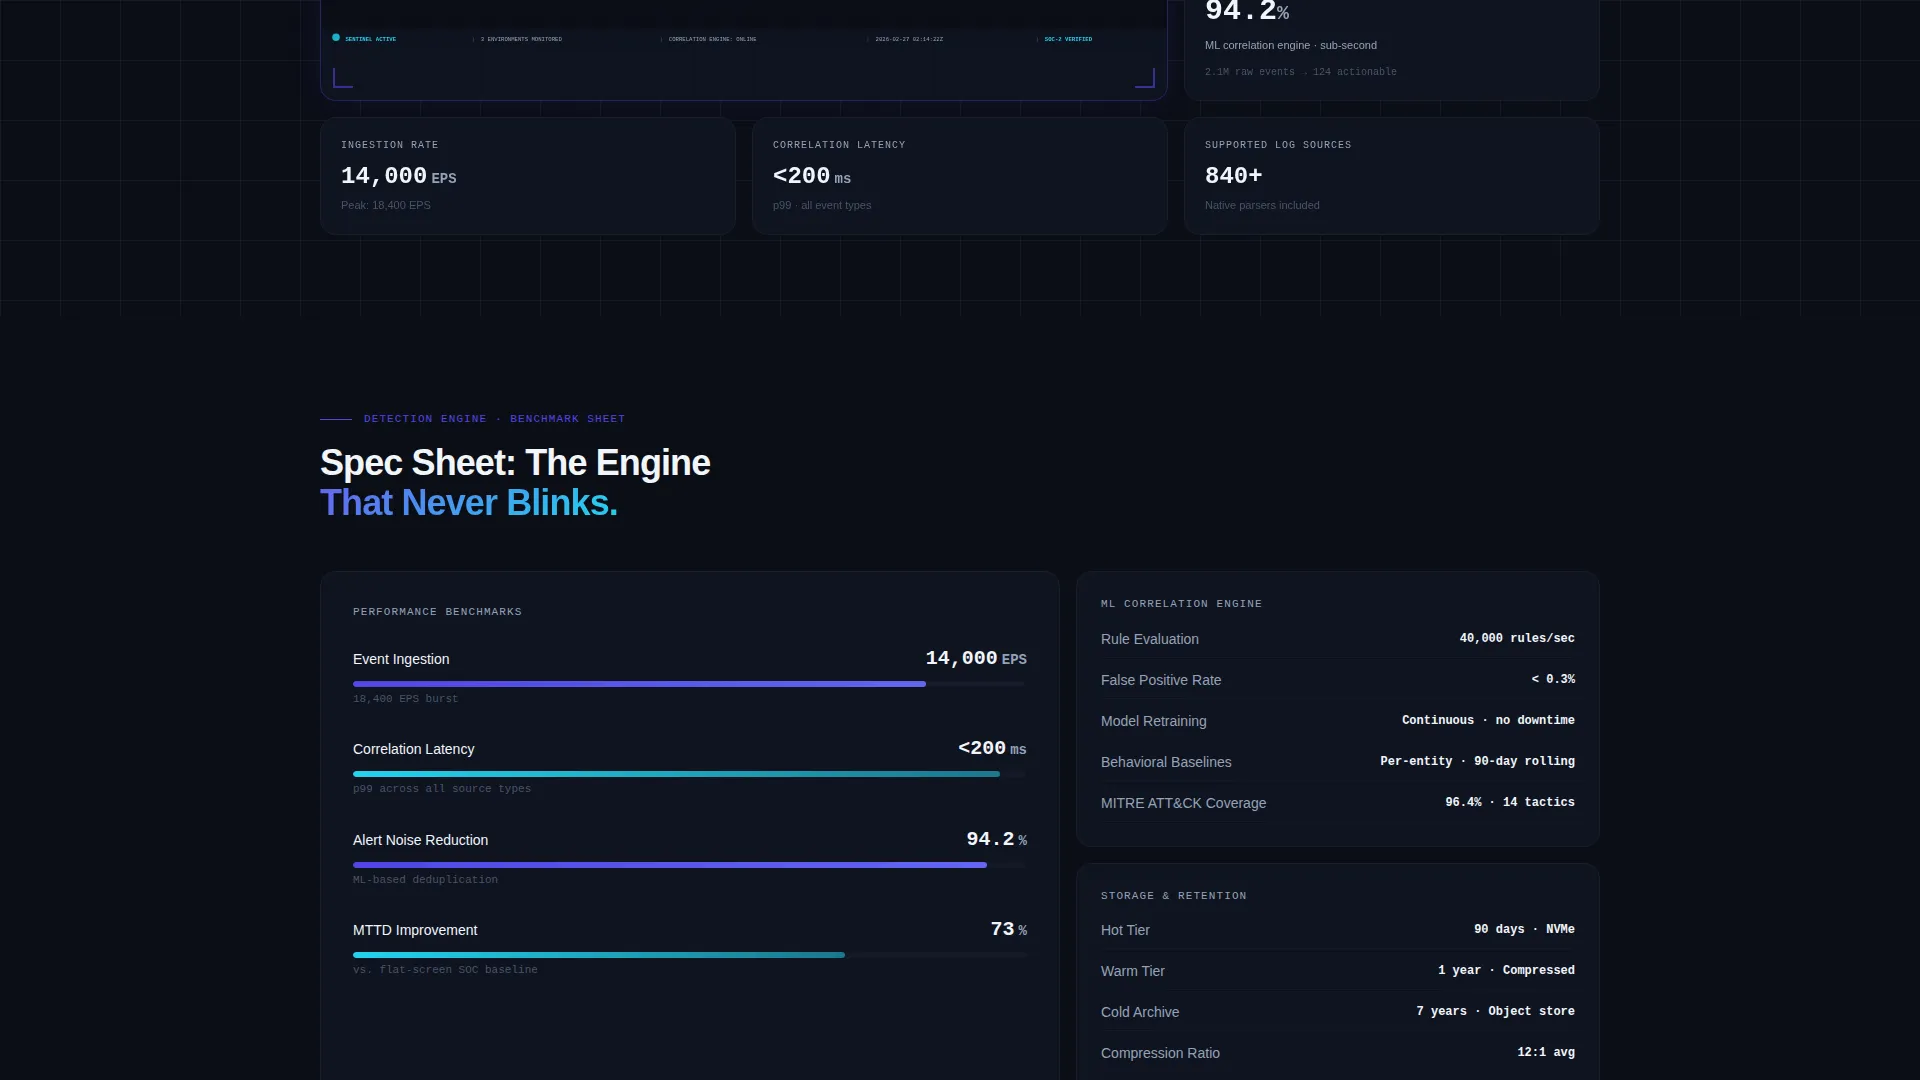The width and height of the screenshot is (1920, 1080).
Task: Click the 'MTTD Improvement' benchmark label
Action: [415, 930]
